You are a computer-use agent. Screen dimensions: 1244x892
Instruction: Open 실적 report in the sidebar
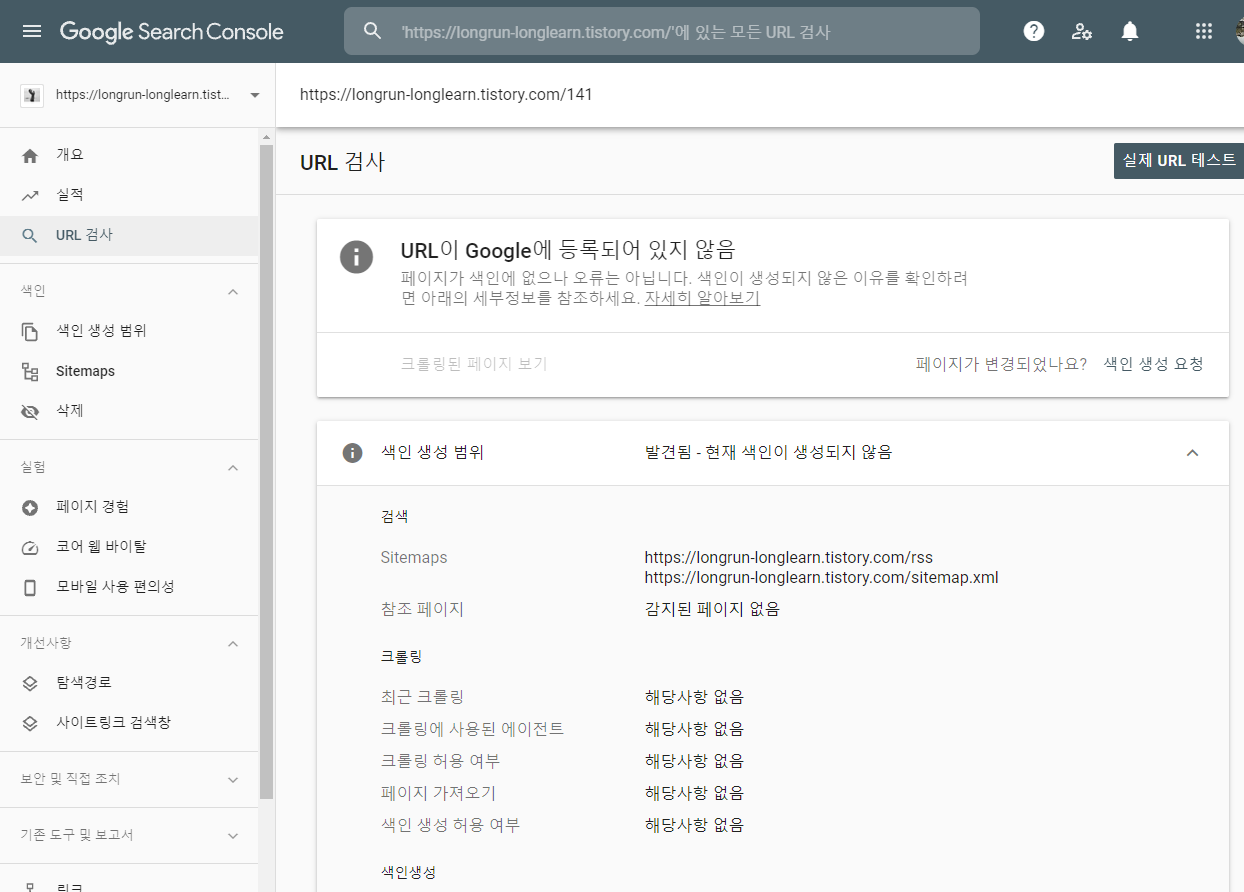[x=129, y=195]
